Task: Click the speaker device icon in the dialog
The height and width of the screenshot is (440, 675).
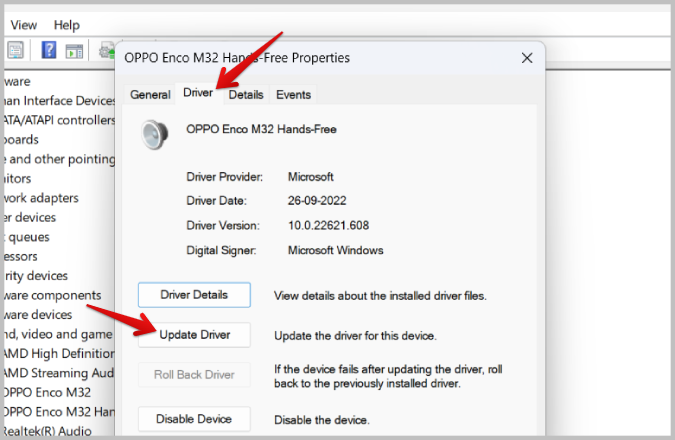Action: (155, 134)
